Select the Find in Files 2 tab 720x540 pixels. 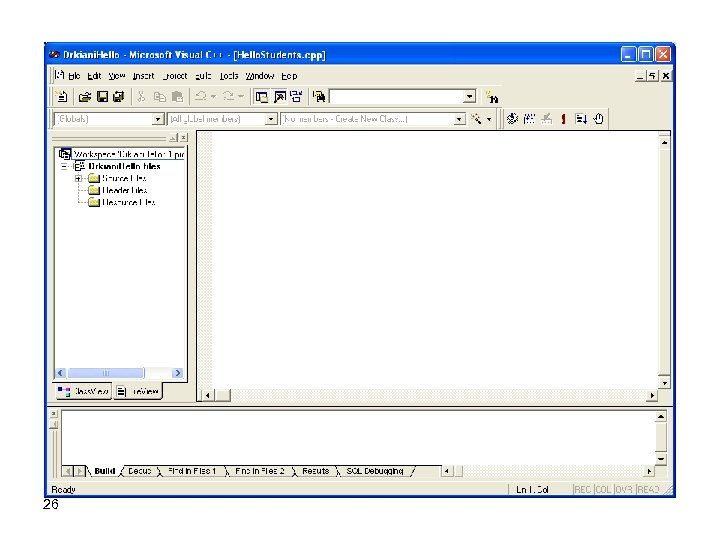pos(259,471)
